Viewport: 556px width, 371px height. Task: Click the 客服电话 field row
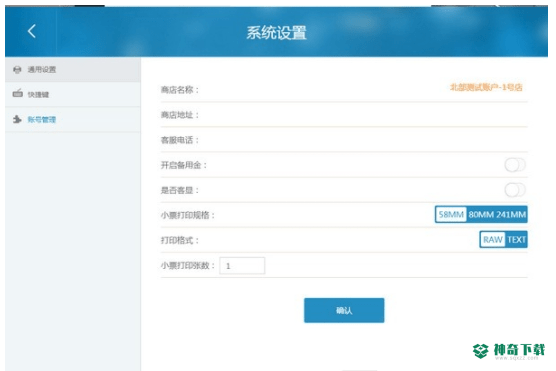pyautogui.click(x=344, y=140)
